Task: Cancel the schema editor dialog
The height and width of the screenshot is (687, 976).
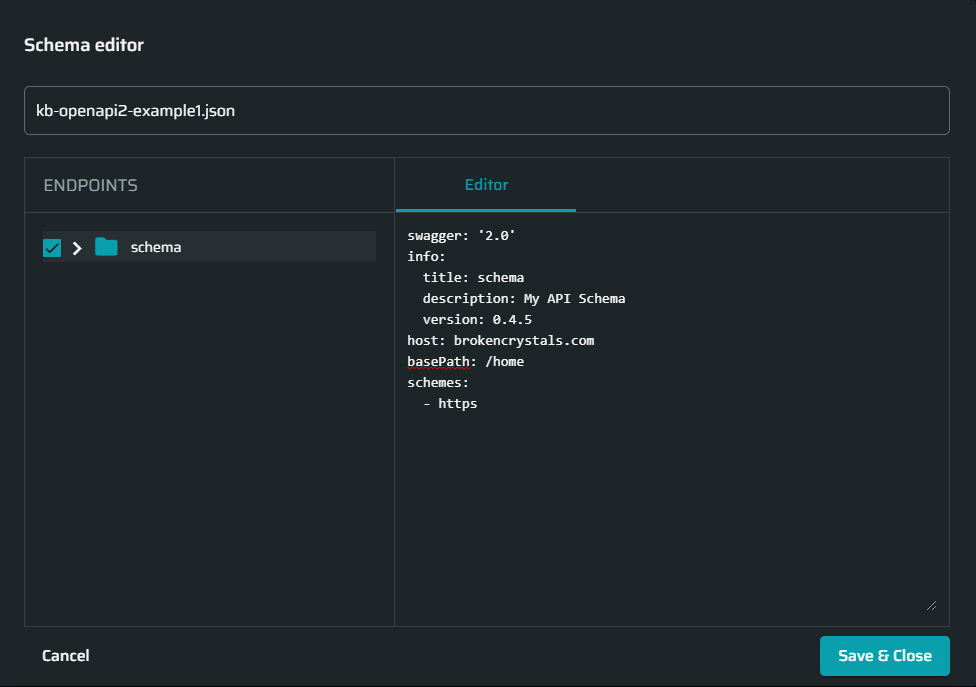Action: tap(65, 656)
